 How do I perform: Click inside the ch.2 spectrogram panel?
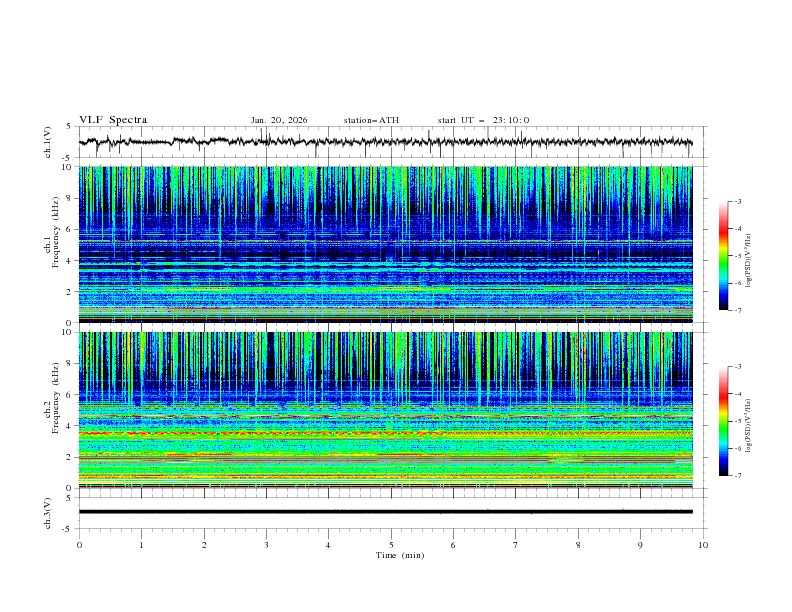[390, 410]
